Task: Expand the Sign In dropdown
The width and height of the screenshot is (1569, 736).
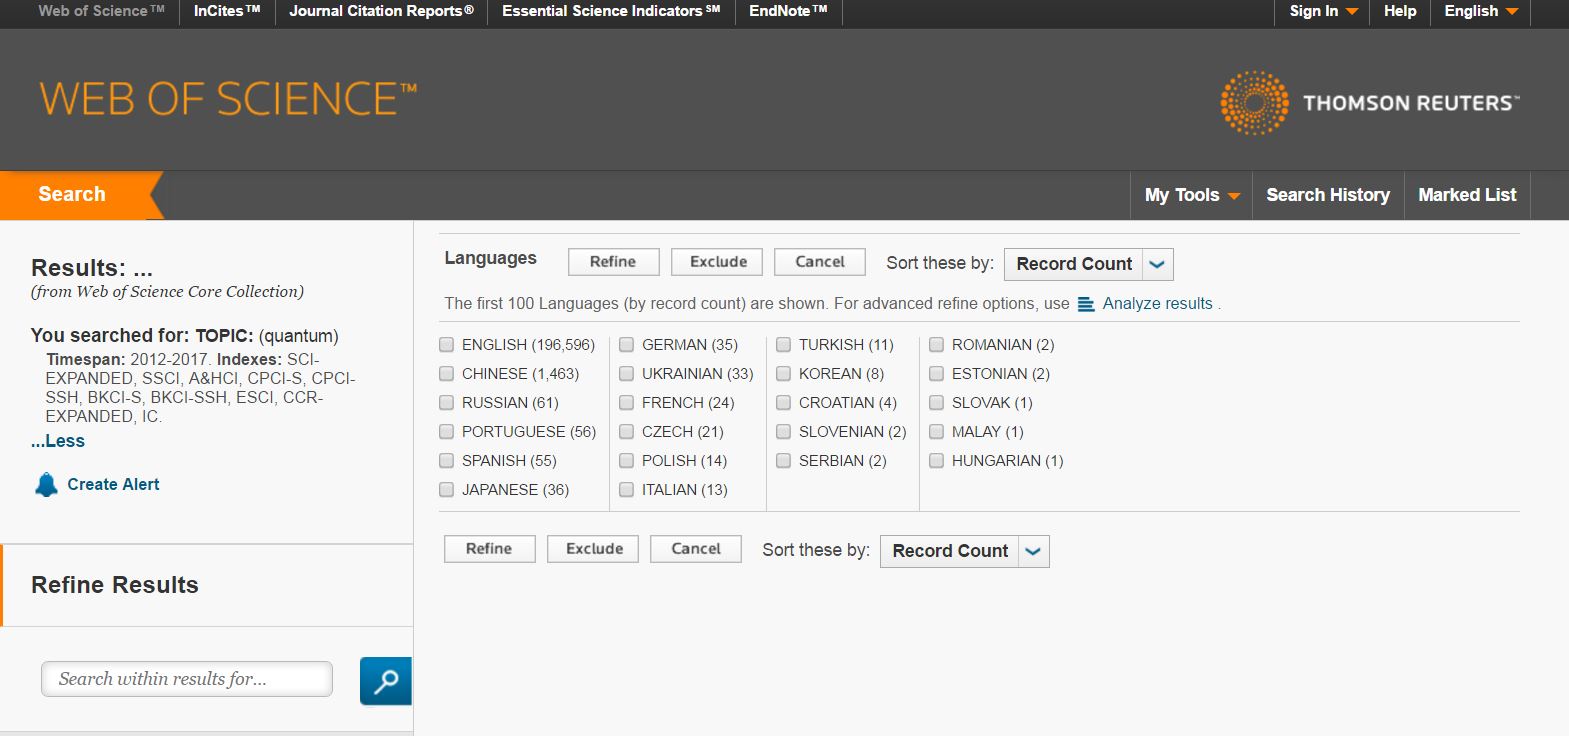Action: pyautogui.click(x=1323, y=11)
